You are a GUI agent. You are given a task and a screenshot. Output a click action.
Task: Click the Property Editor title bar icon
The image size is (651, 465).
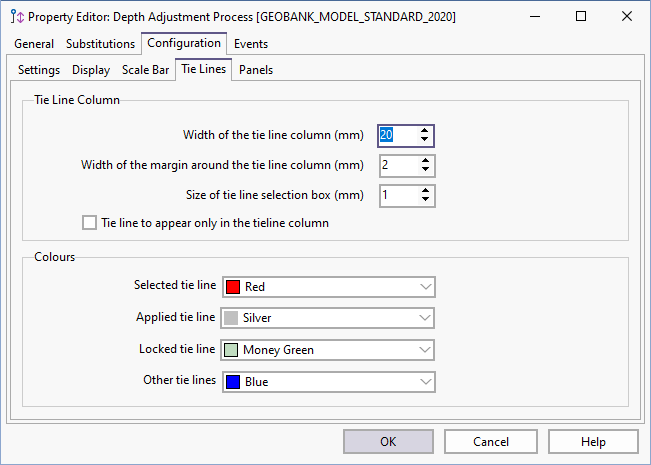click(16, 17)
